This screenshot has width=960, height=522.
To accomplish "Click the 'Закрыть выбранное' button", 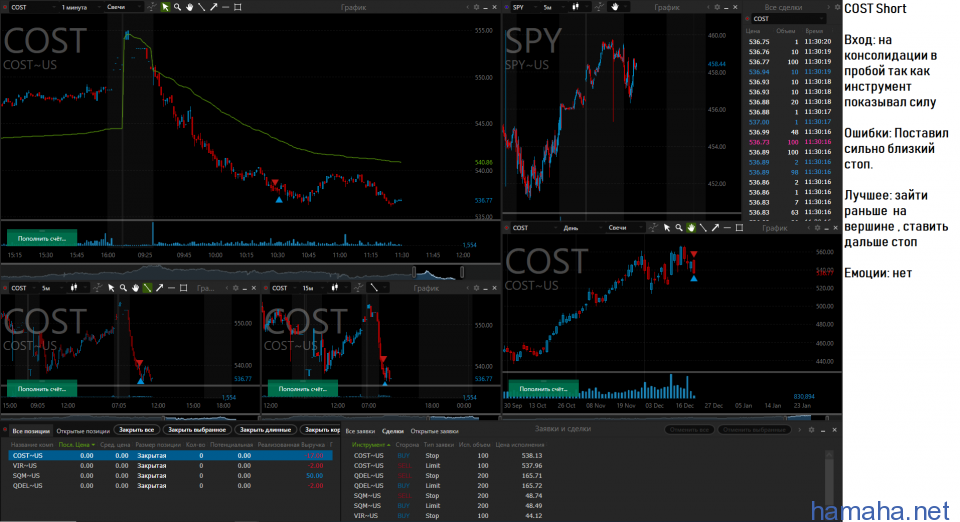I will pyautogui.click(x=197, y=430).
